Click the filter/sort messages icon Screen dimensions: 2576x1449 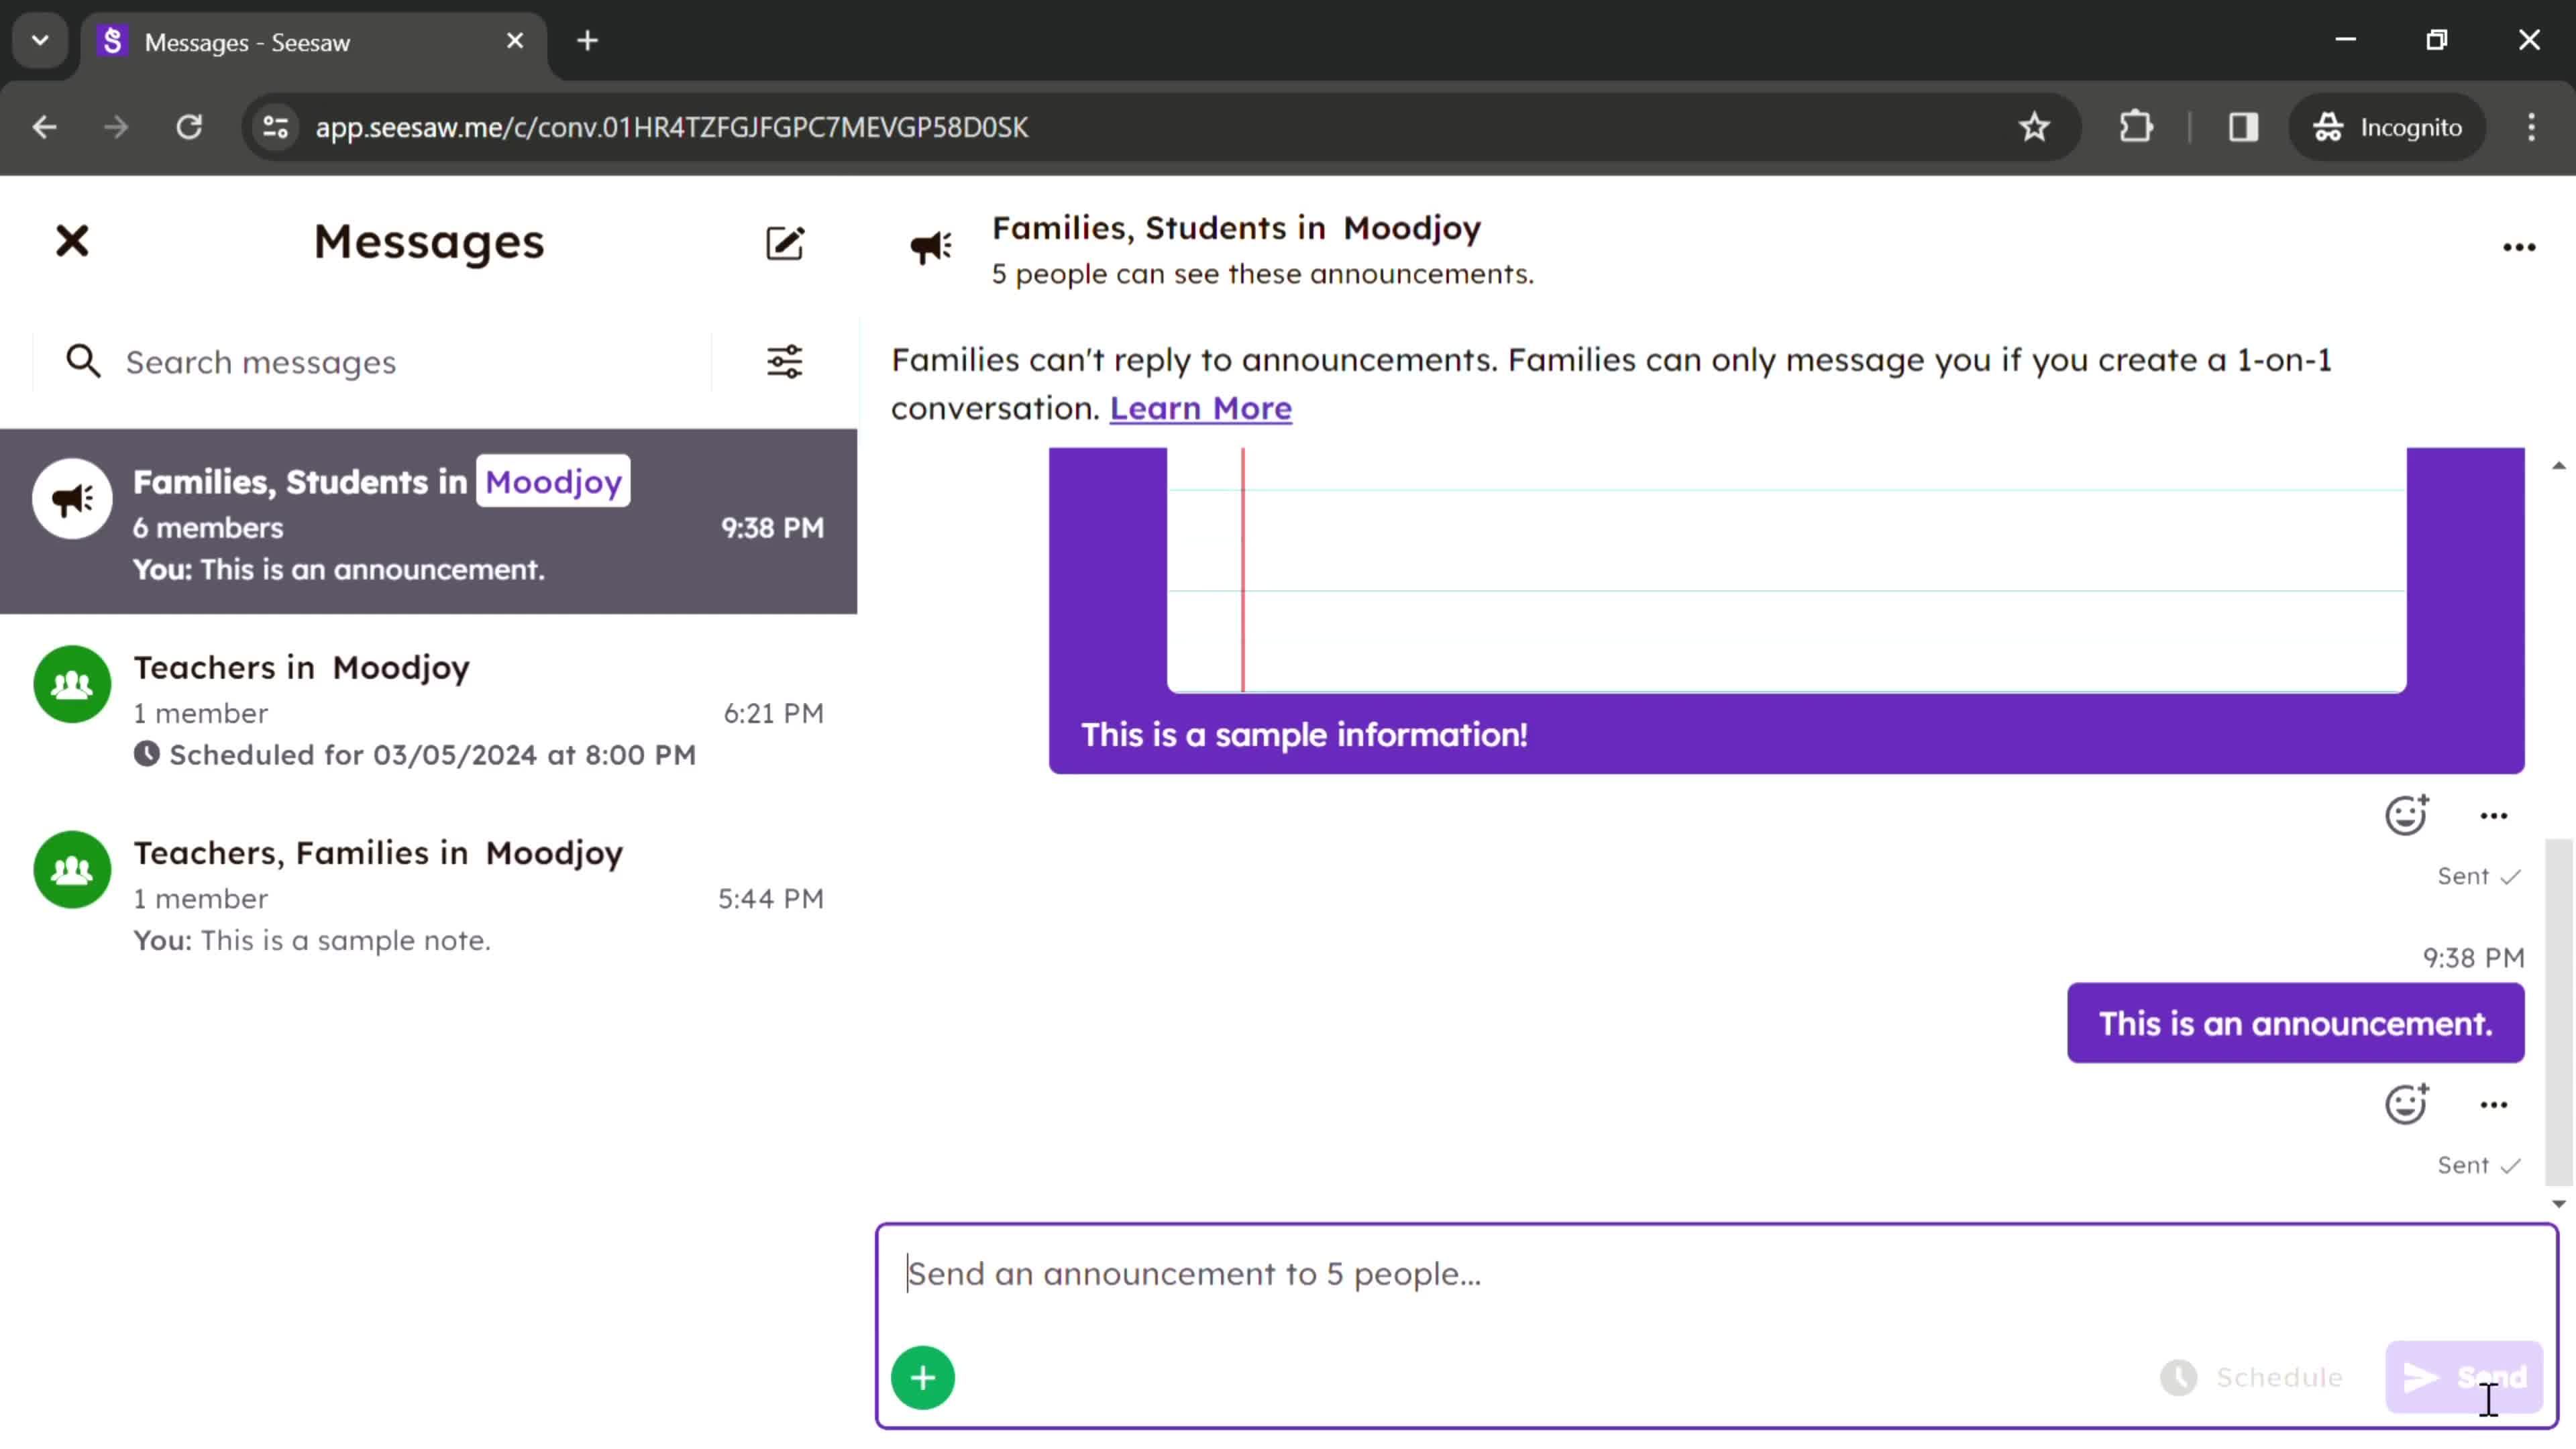pos(786,361)
